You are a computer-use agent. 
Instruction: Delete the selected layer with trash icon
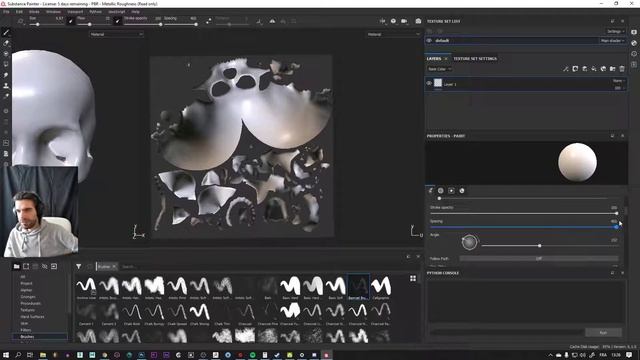pyautogui.click(x=622, y=69)
